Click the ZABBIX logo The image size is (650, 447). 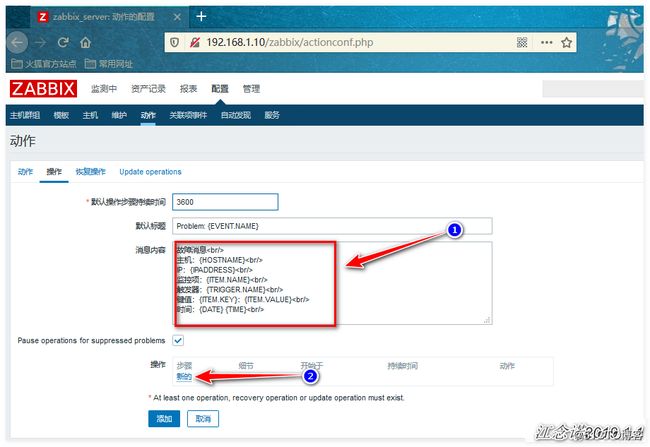[x=44, y=89]
